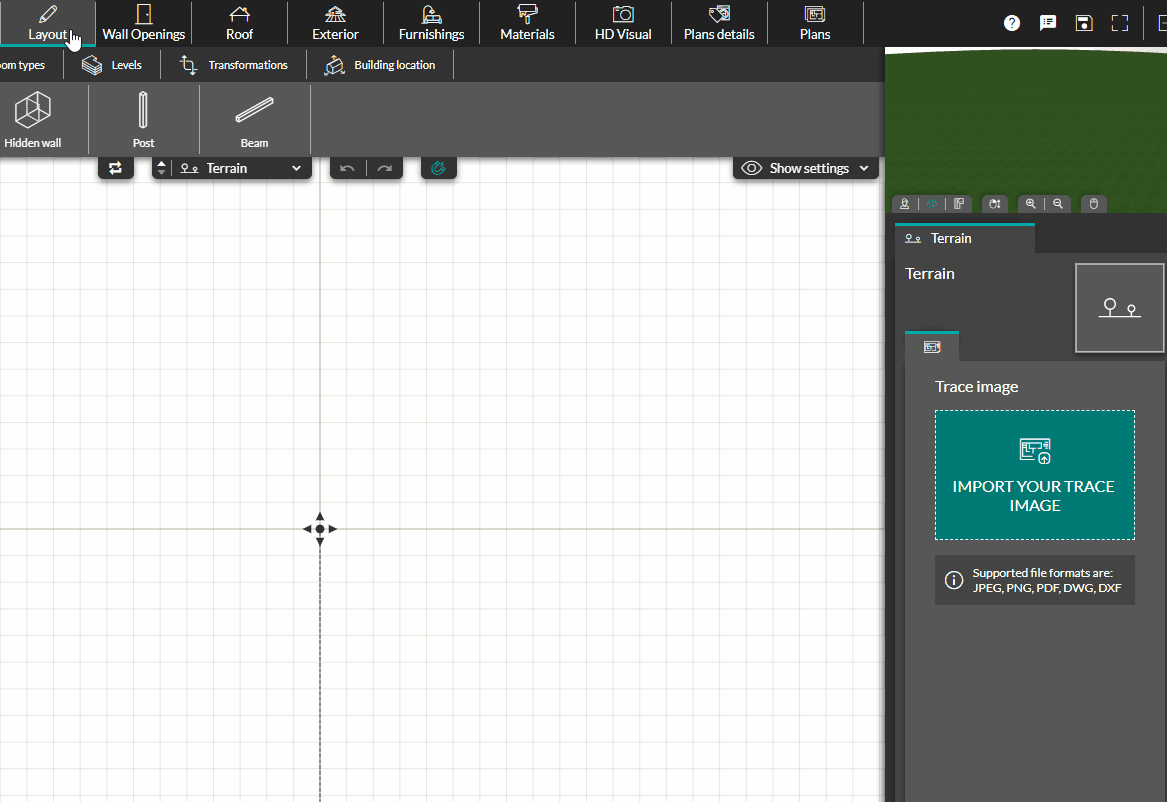Click the zoom-out magnifier in the 3D viewport
The width and height of the screenshot is (1167, 802).
pyautogui.click(x=1057, y=203)
